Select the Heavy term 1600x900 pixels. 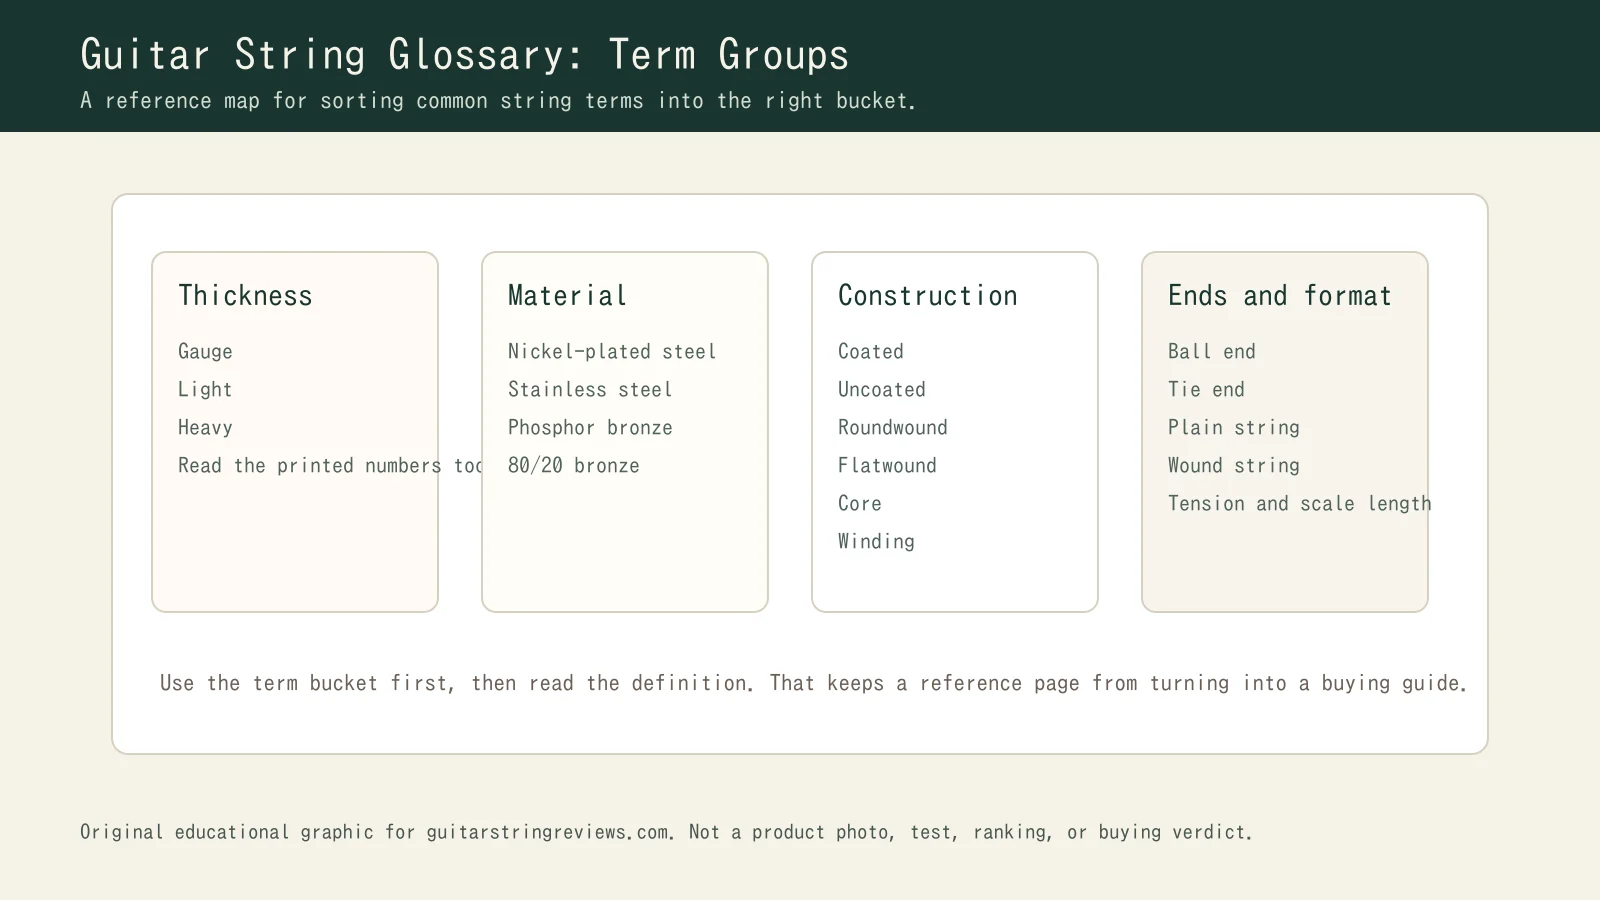tap(204, 427)
